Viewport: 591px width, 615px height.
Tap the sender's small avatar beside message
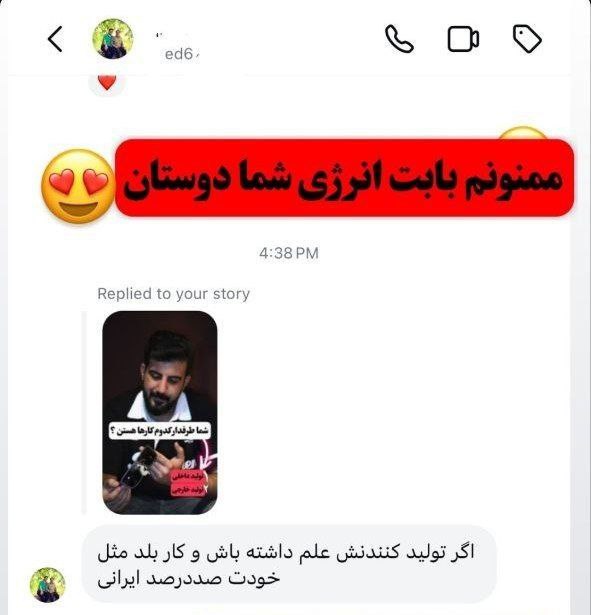[48, 584]
